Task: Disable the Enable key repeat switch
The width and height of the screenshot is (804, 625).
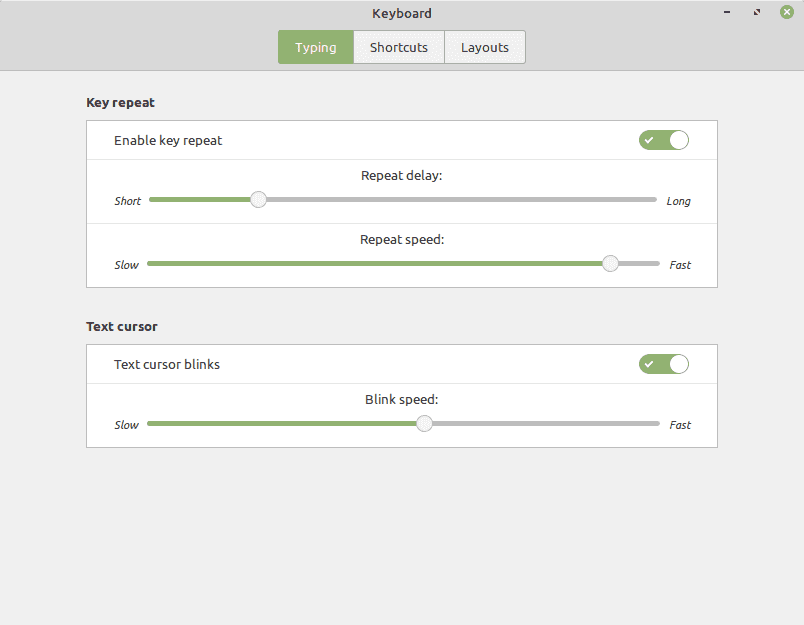Action: point(664,140)
